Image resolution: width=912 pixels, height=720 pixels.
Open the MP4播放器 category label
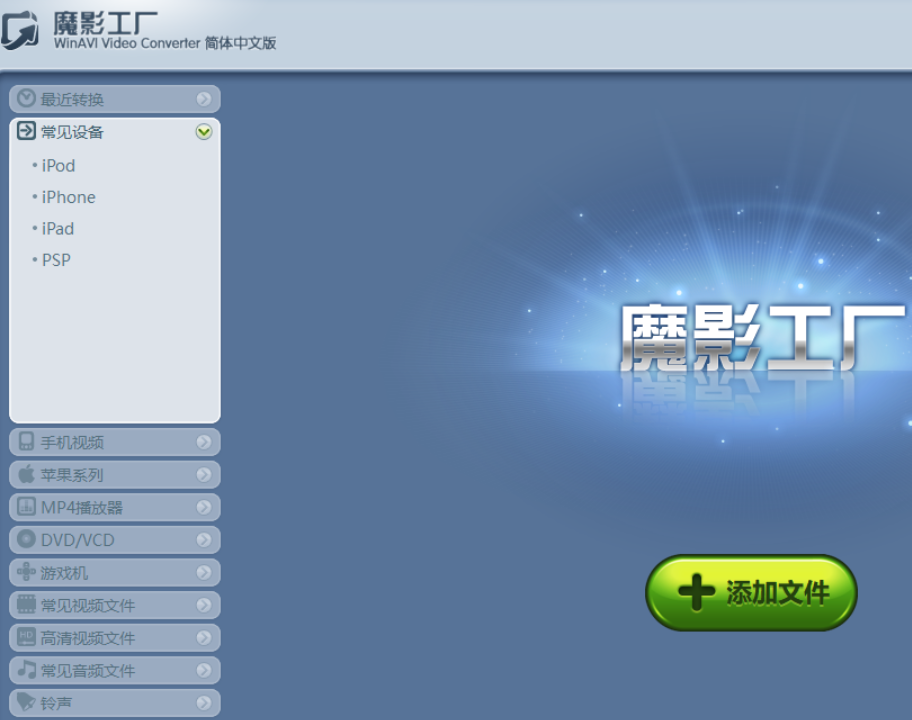point(82,508)
